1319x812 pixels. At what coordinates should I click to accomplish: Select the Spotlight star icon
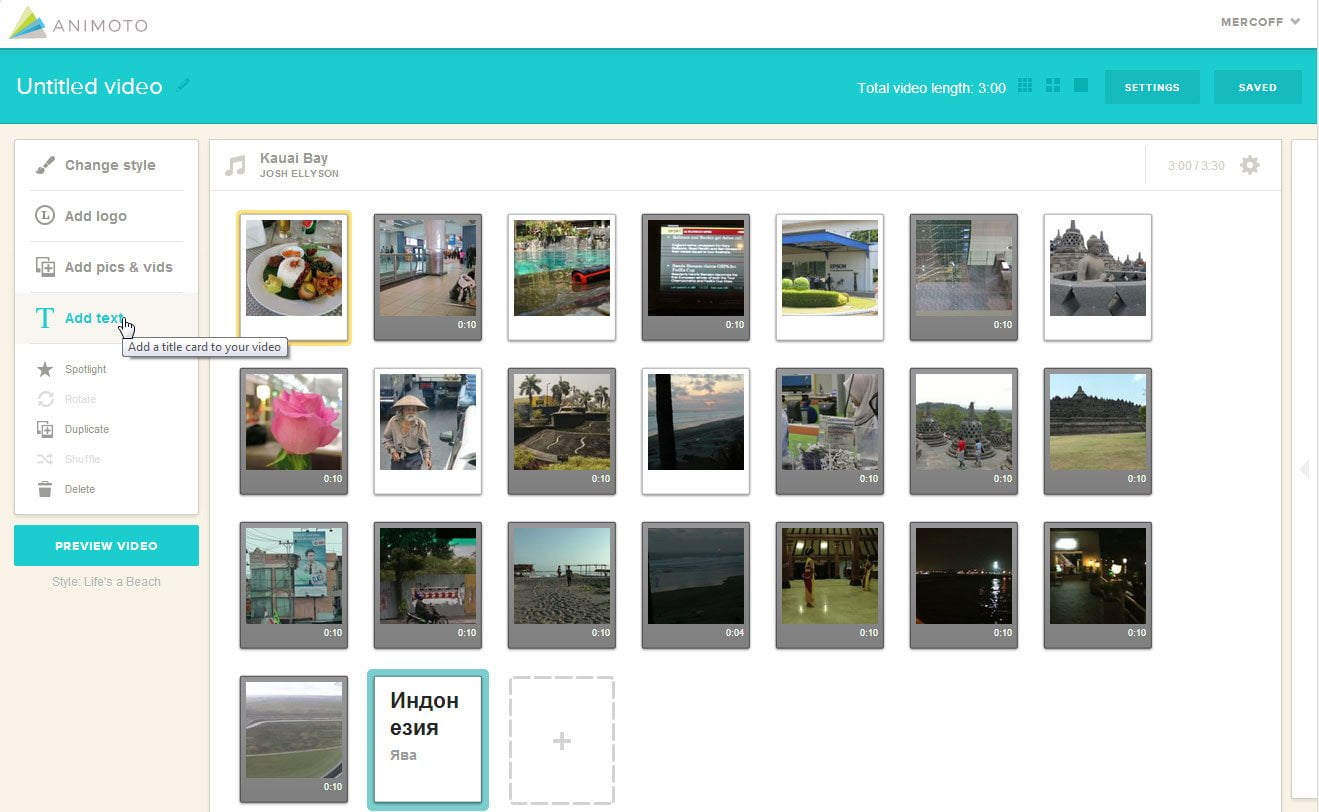click(x=45, y=369)
